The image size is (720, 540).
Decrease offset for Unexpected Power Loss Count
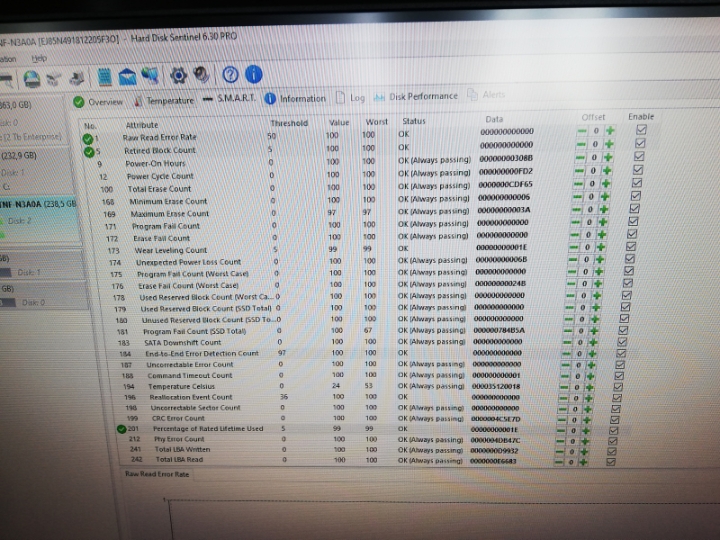(x=572, y=259)
